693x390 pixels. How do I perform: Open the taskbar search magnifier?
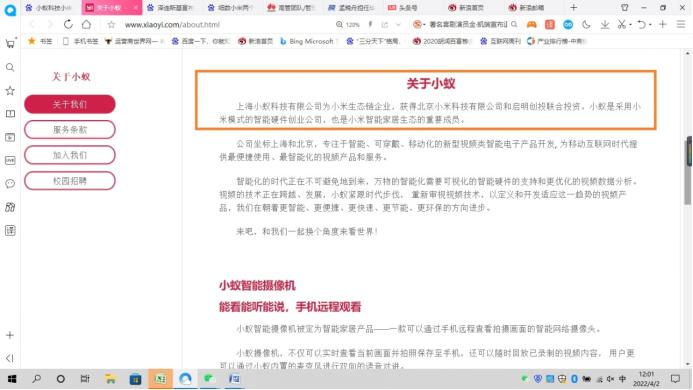(x=37, y=379)
